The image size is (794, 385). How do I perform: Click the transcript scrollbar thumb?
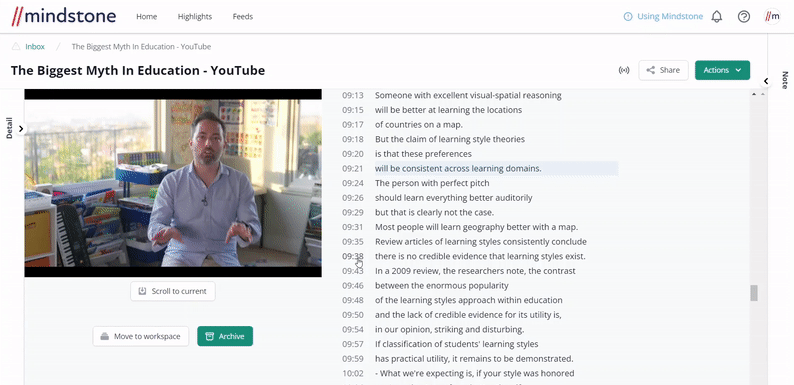point(754,293)
